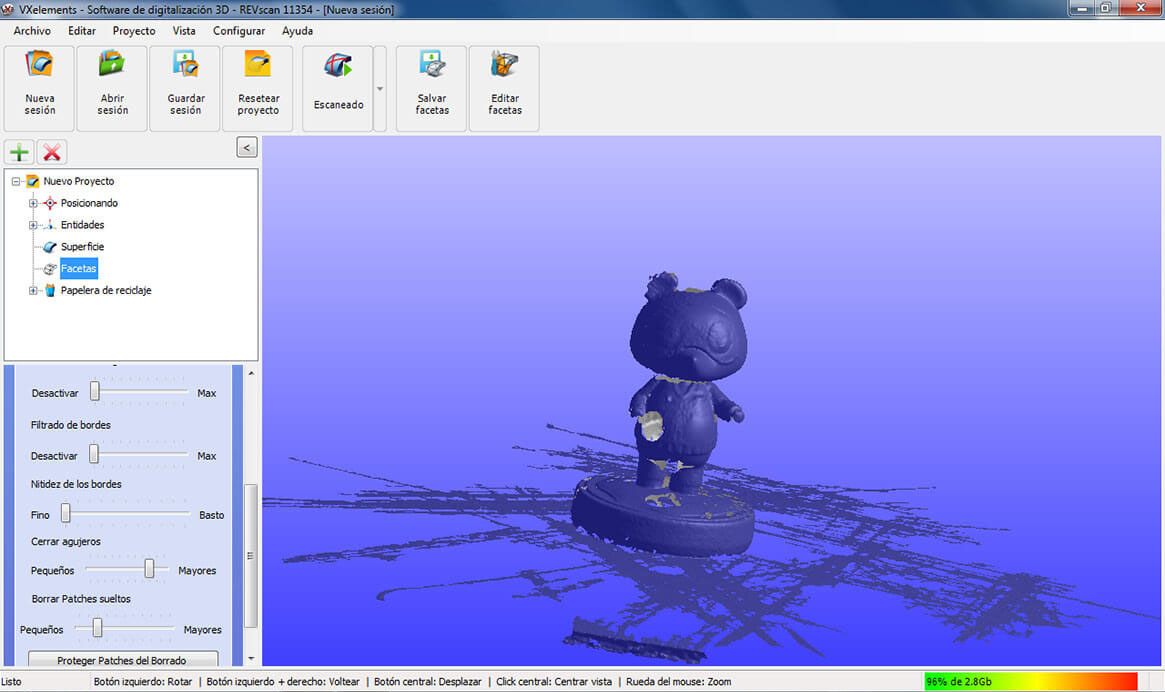Click the Listo status text
The height and width of the screenshot is (692, 1165).
(11, 682)
